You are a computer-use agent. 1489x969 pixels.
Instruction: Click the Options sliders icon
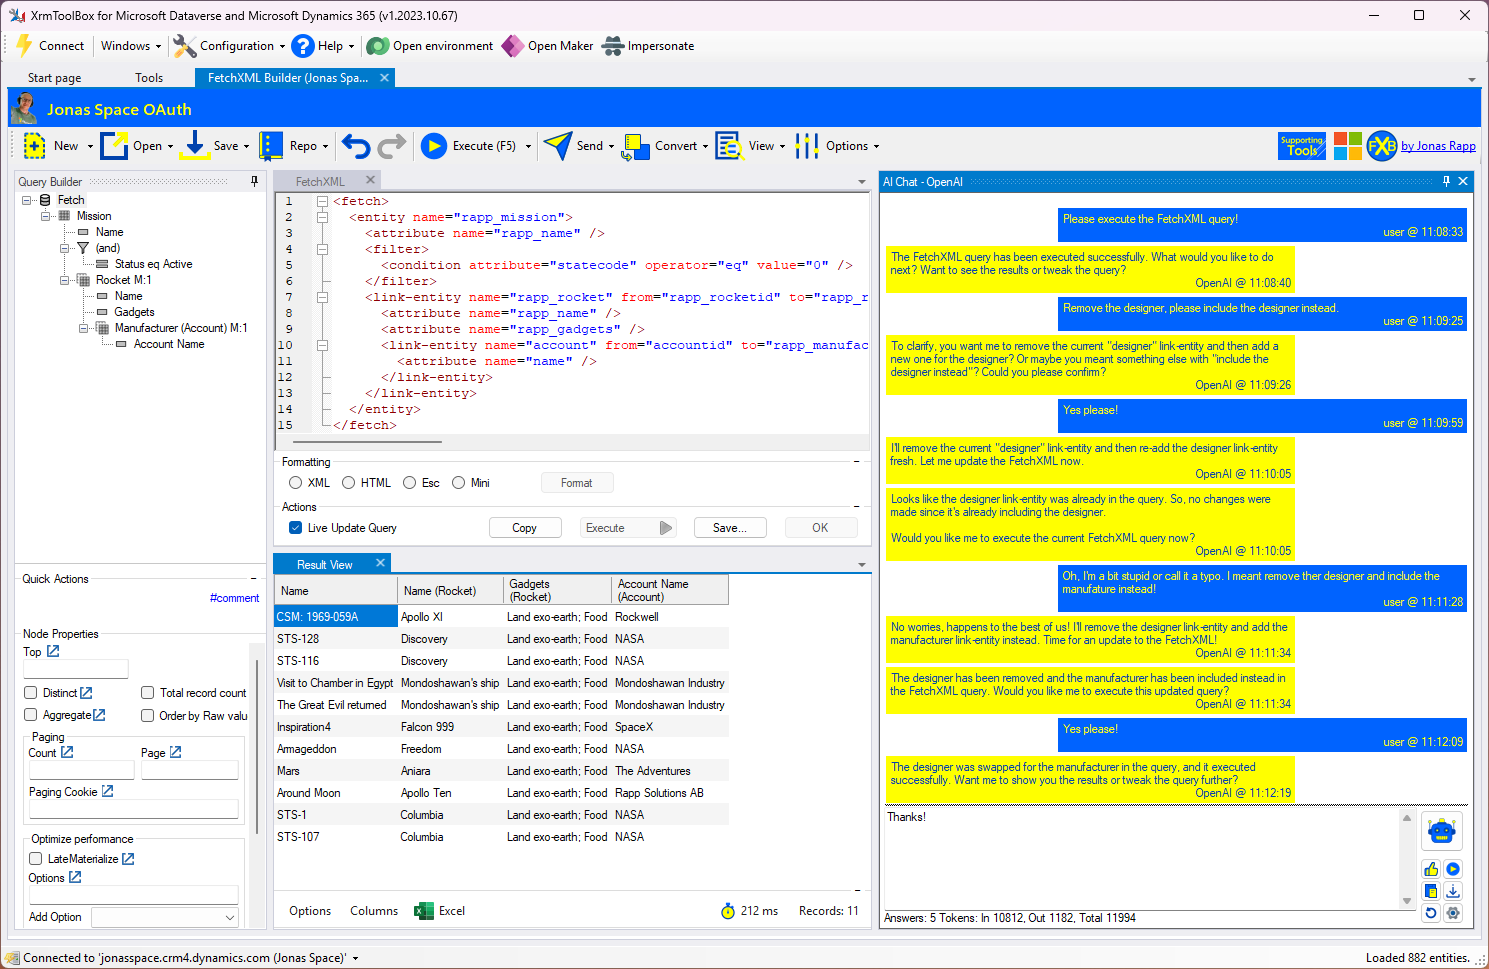(807, 146)
